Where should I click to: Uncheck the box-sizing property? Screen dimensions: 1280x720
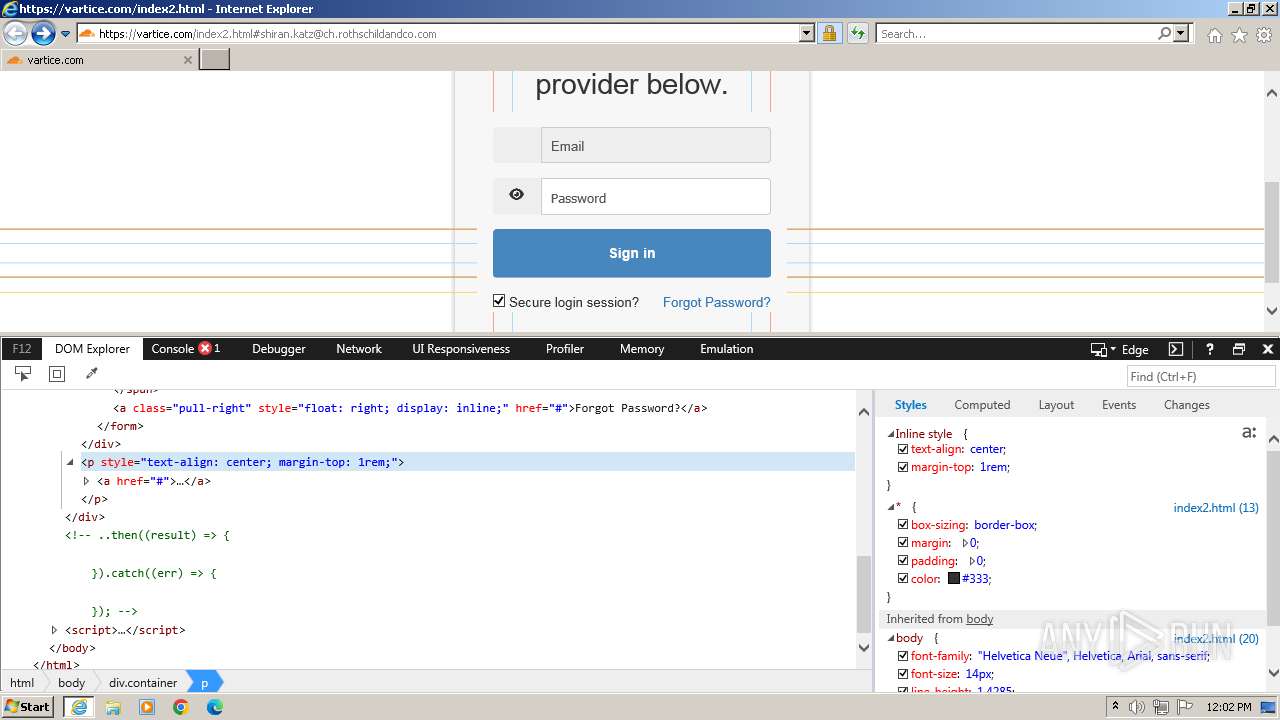[x=903, y=525]
